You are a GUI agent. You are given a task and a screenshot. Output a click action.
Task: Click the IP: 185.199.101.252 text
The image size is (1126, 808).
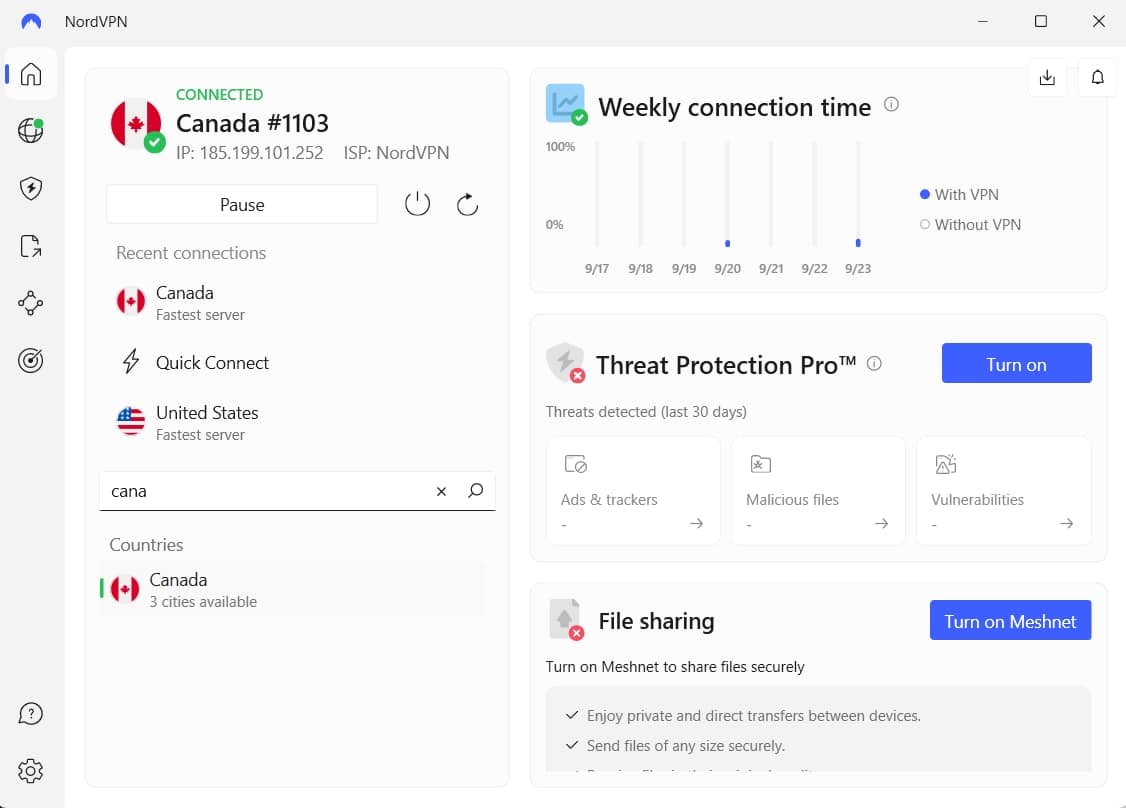click(249, 153)
